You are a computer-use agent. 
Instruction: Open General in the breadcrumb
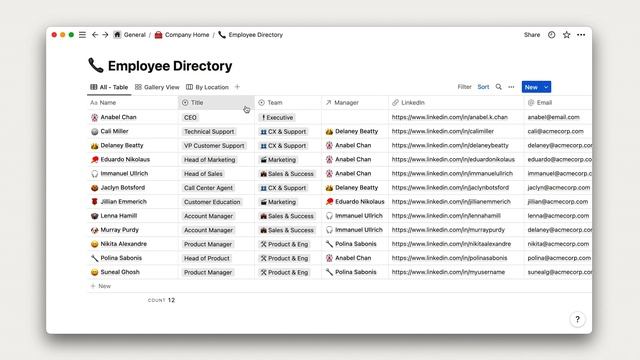click(x=135, y=35)
